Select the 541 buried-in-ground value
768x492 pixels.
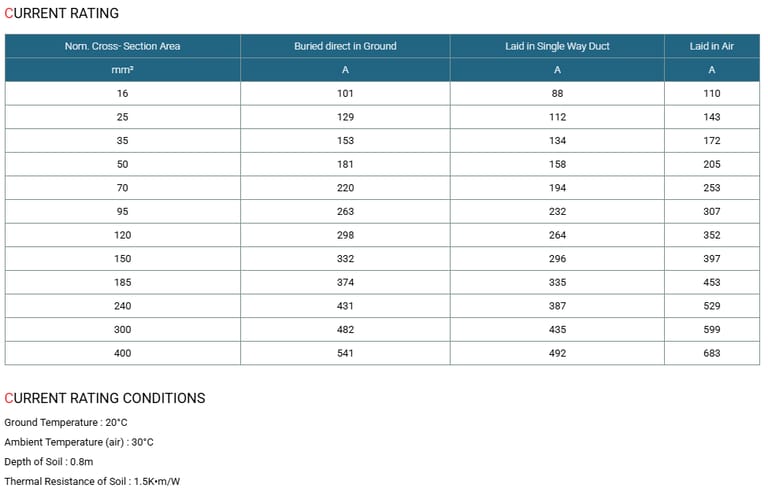[345, 353]
